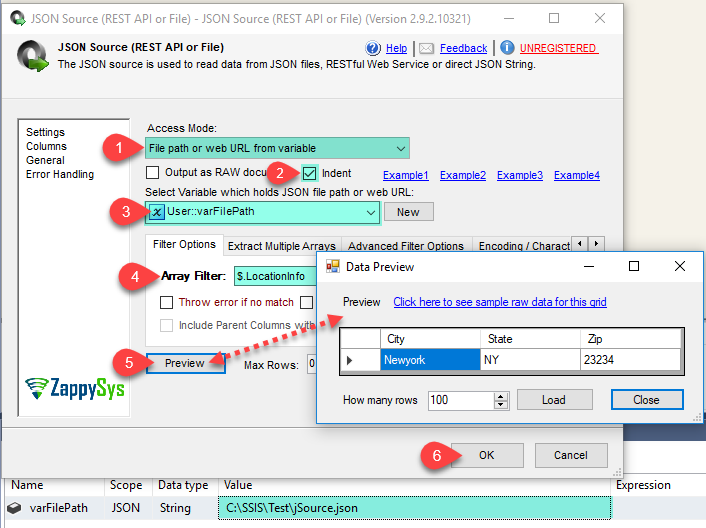The height and width of the screenshot is (528, 706).
Task: Select the Newyork cell in preview
Action: point(430,360)
